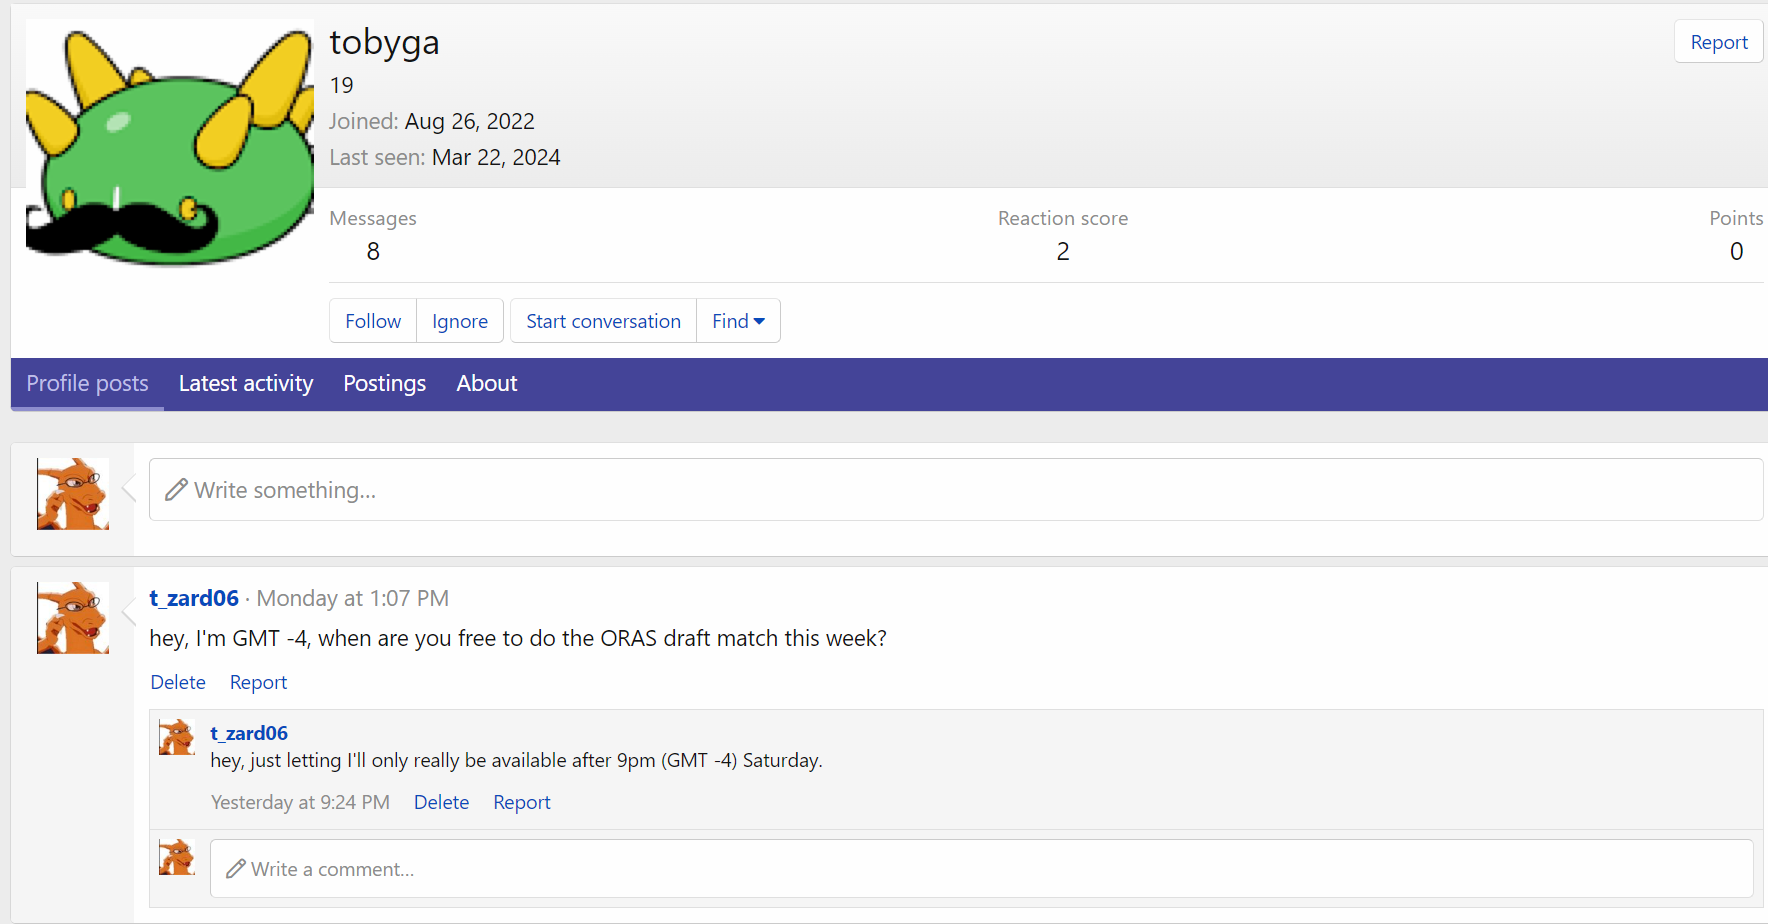Report the tobyga profile via the top Report button
This screenshot has height=924, width=1768.
click(1719, 42)
